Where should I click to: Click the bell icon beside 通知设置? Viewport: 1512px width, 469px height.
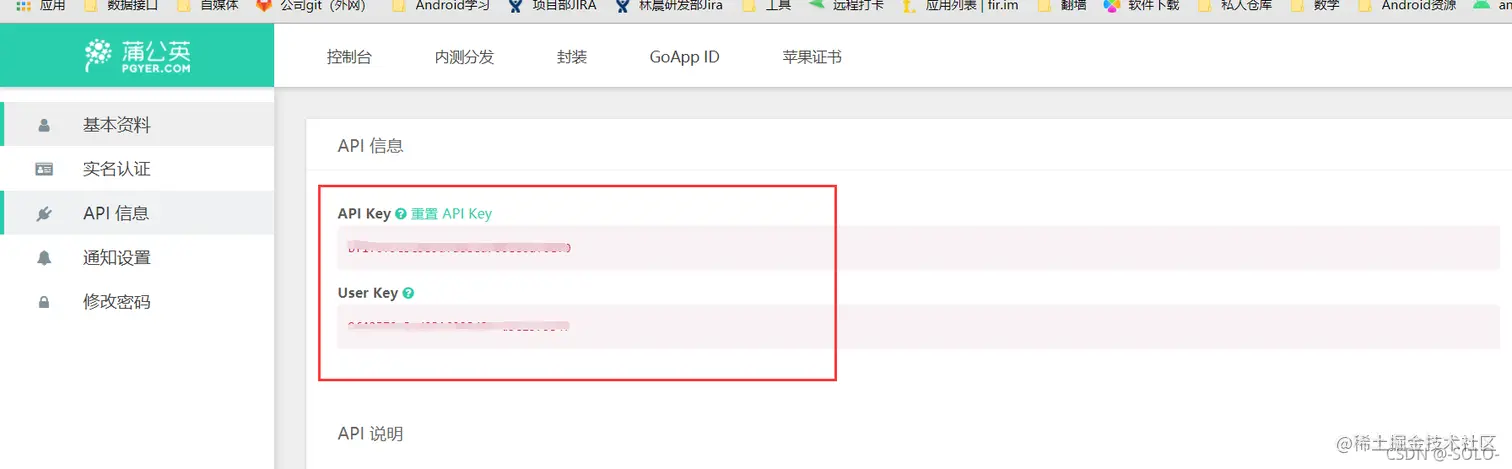click(44, 257)
